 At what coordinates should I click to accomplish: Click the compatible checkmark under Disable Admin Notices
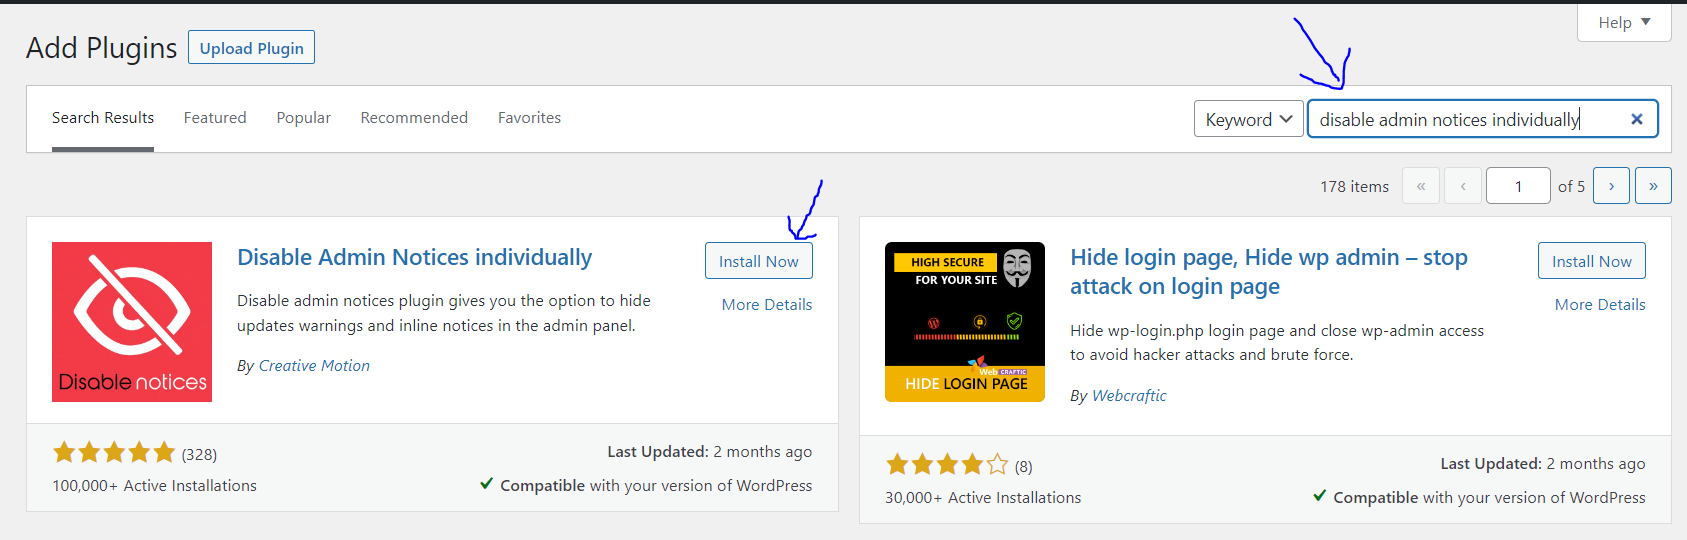[486, 484]
